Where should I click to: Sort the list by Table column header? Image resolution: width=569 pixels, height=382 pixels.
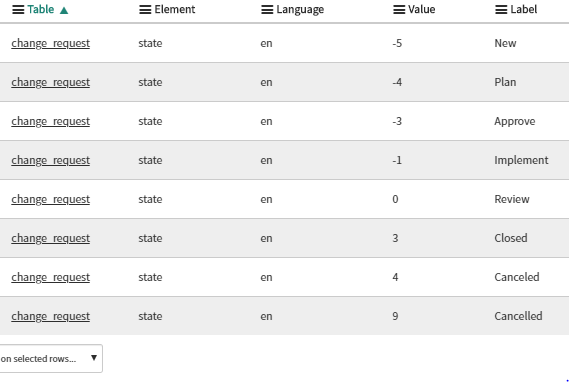point(41,9)
